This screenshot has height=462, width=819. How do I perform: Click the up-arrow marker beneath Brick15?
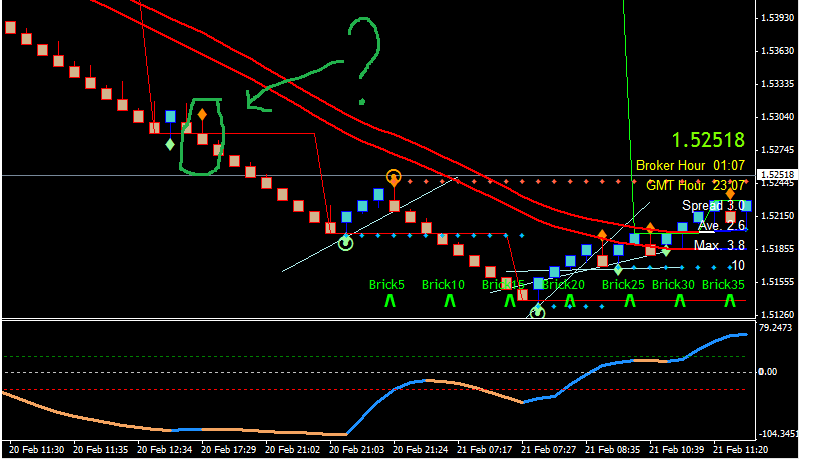coord(510,301)
